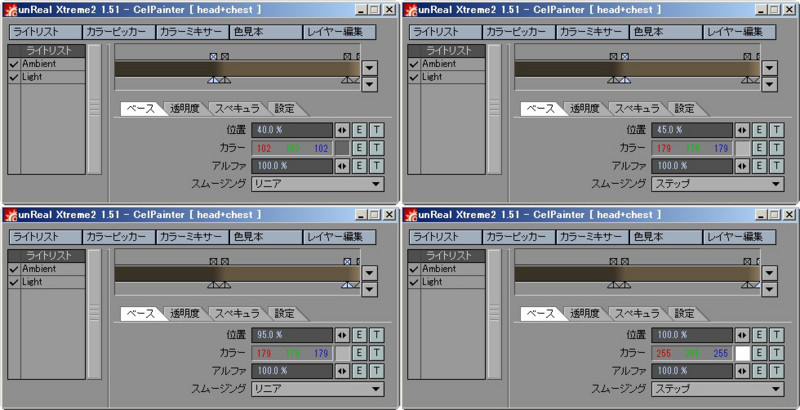
Task: Click the arrows stepper next to 位置 40.0 %
Action: point(342,130)
